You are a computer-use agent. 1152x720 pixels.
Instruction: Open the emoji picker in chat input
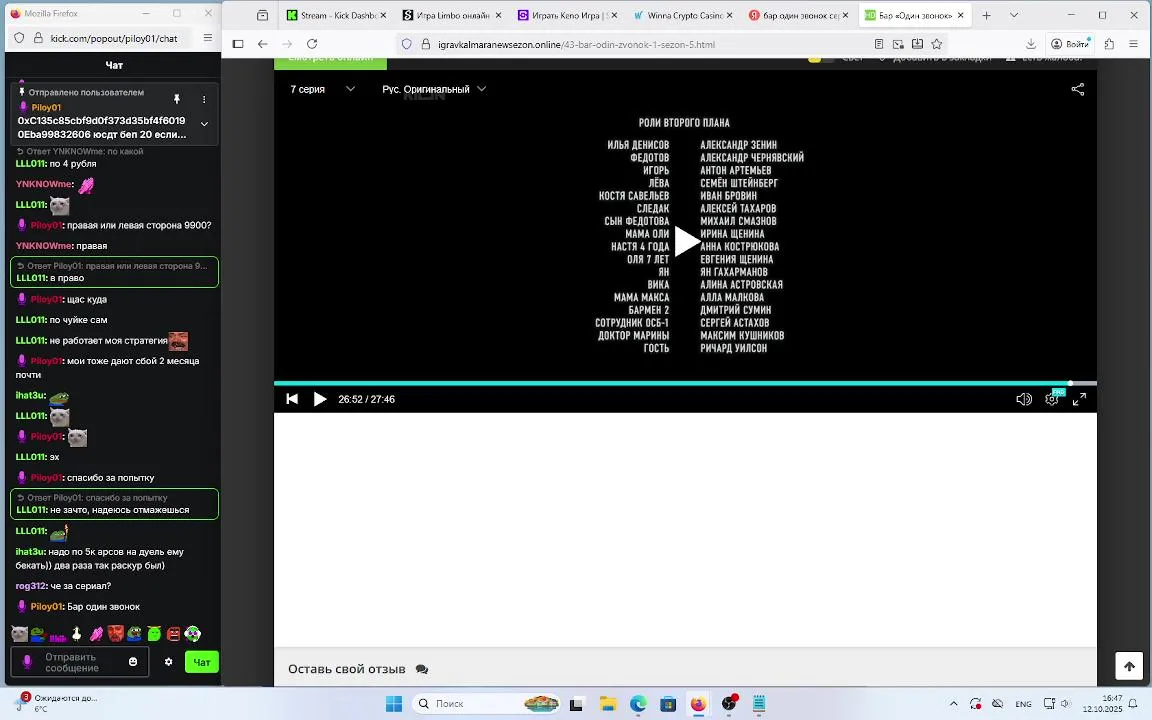click(133, 662)
